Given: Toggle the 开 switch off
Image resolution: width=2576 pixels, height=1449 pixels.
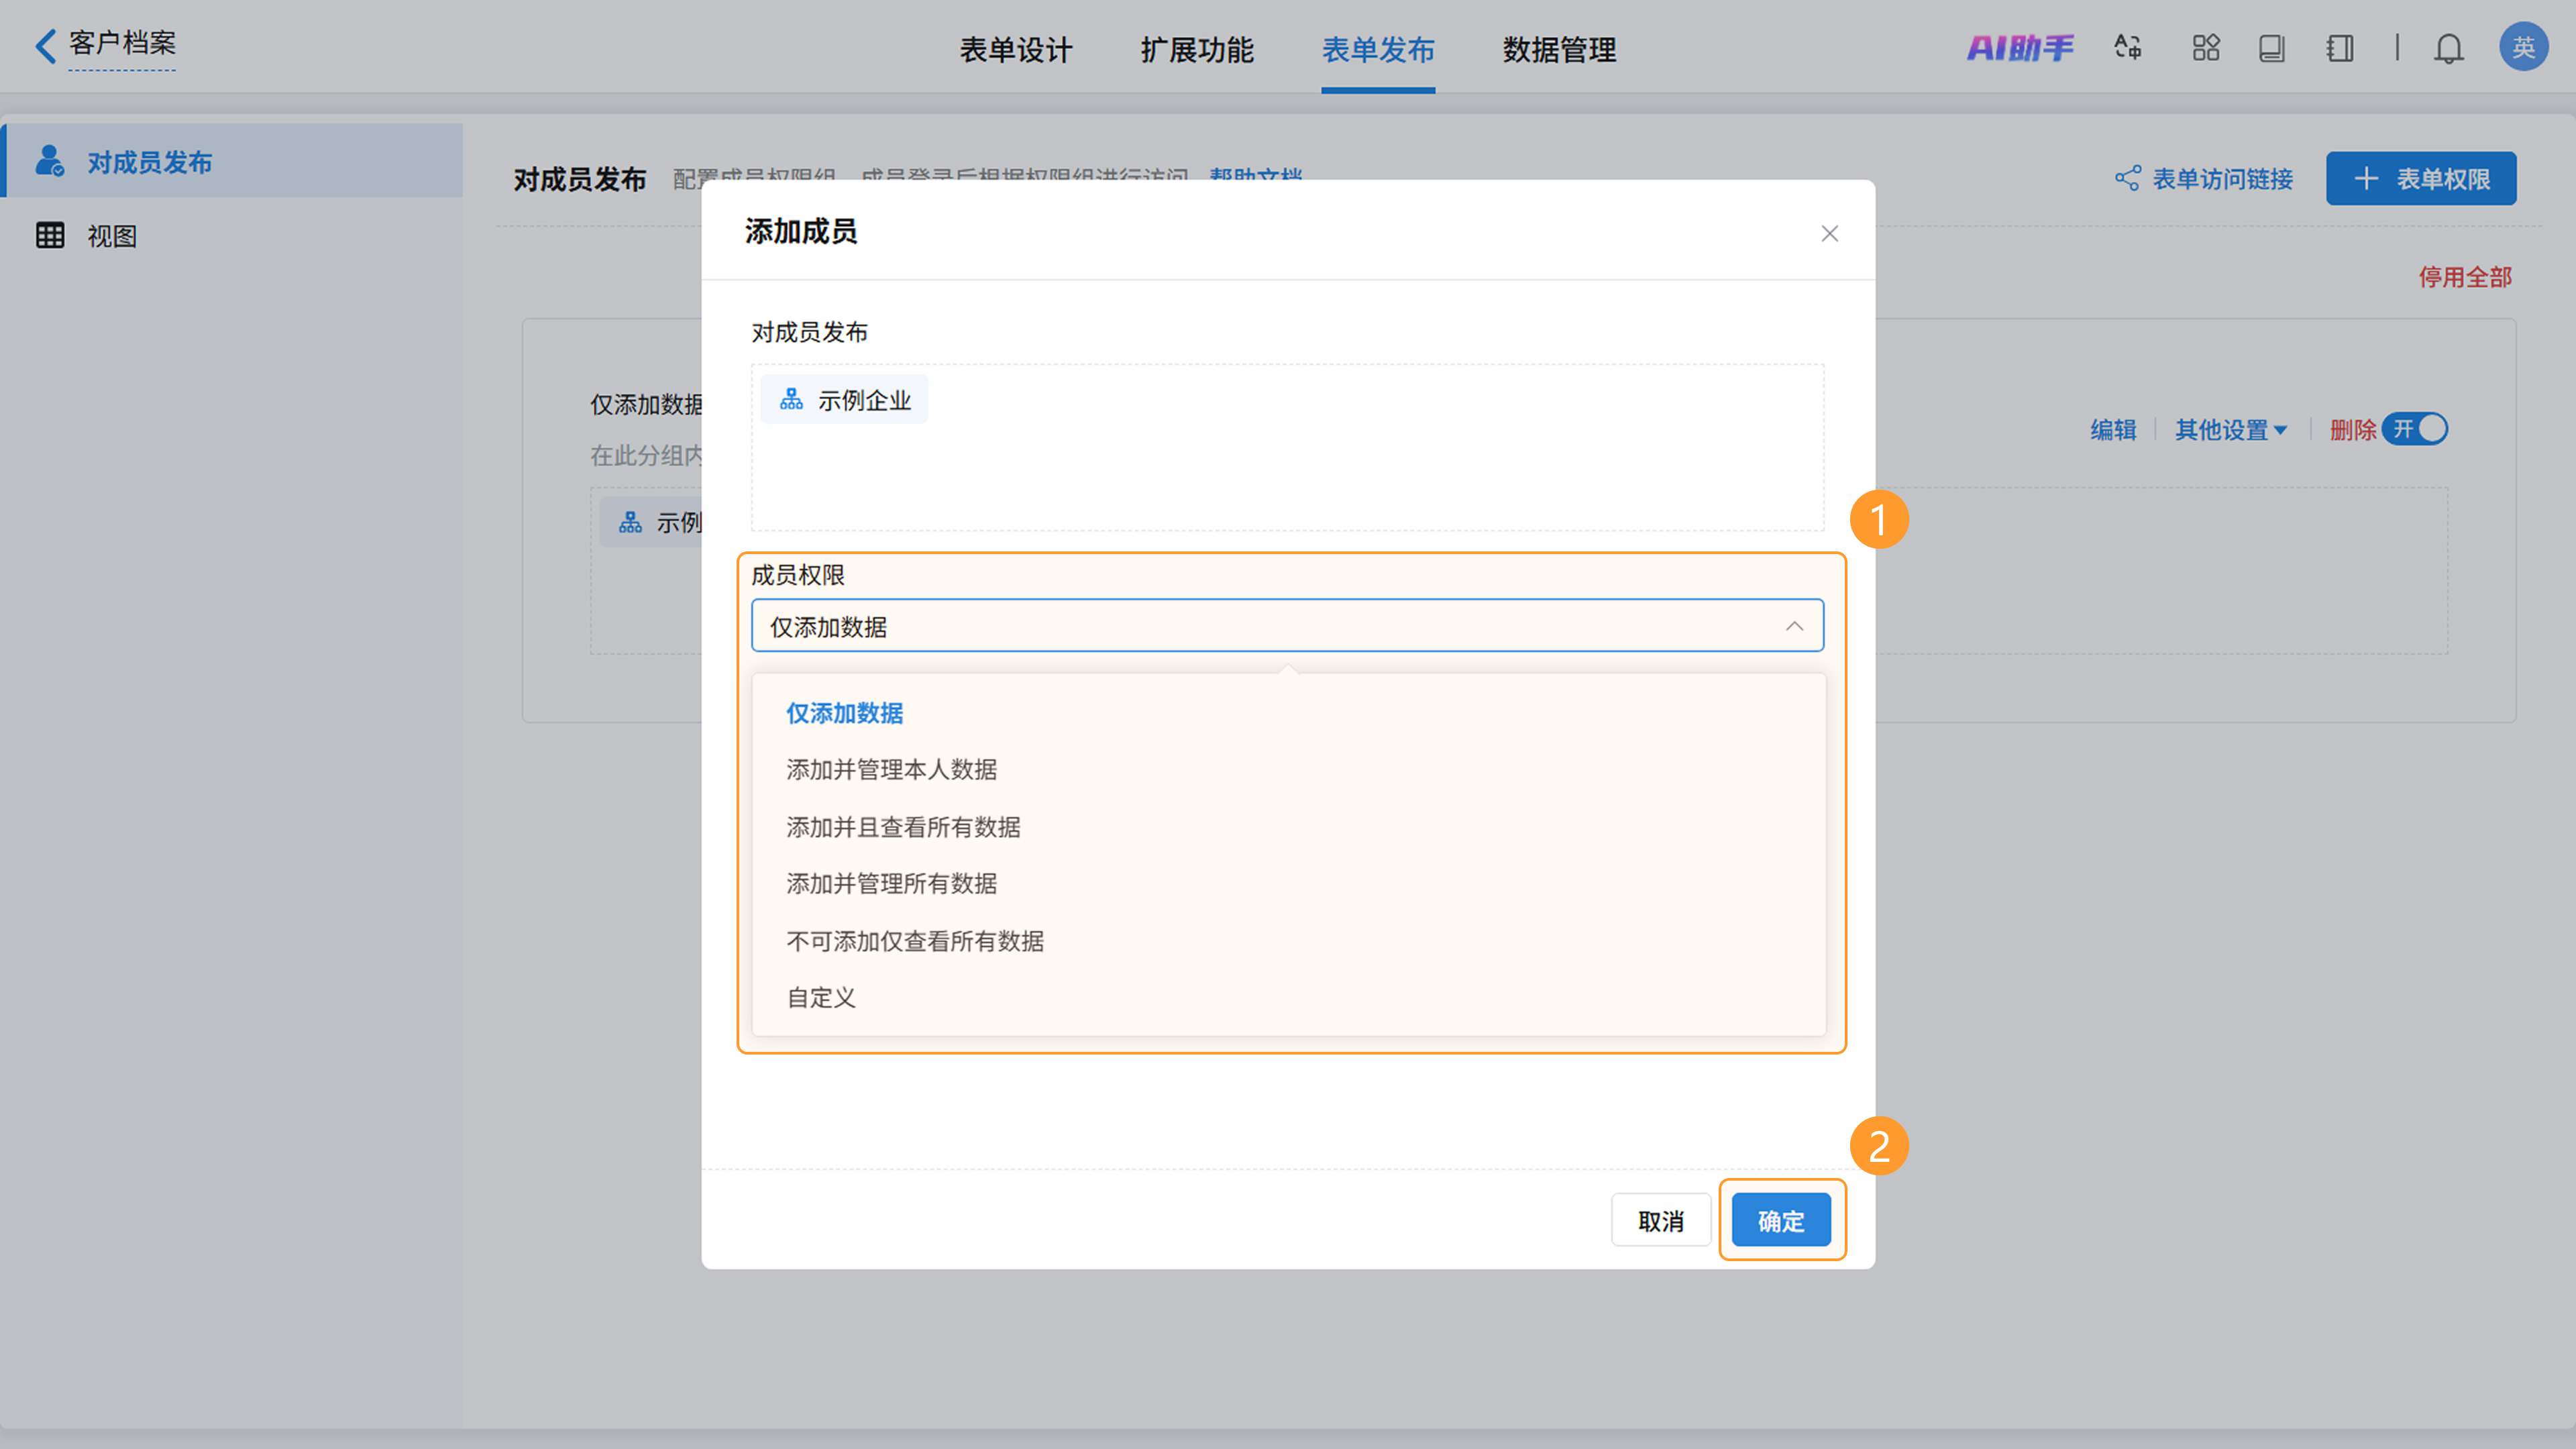Looking at the screenshot, I should coord(2415,429).
